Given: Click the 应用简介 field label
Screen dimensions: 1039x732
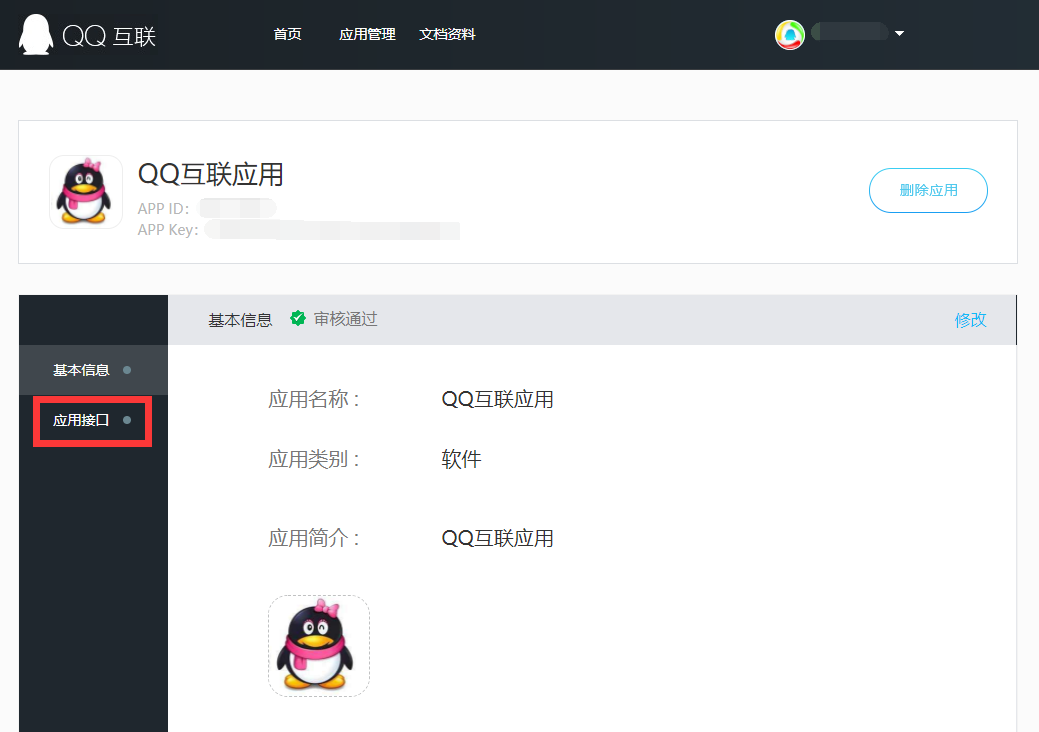Looking at the screenshot, I should point(314,539).
